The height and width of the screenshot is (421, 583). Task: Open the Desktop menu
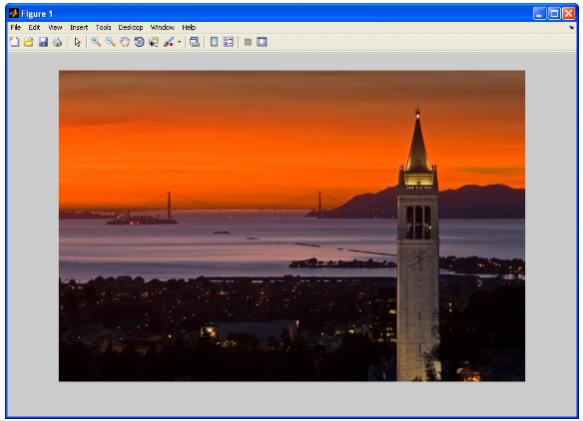pos(131,28)
